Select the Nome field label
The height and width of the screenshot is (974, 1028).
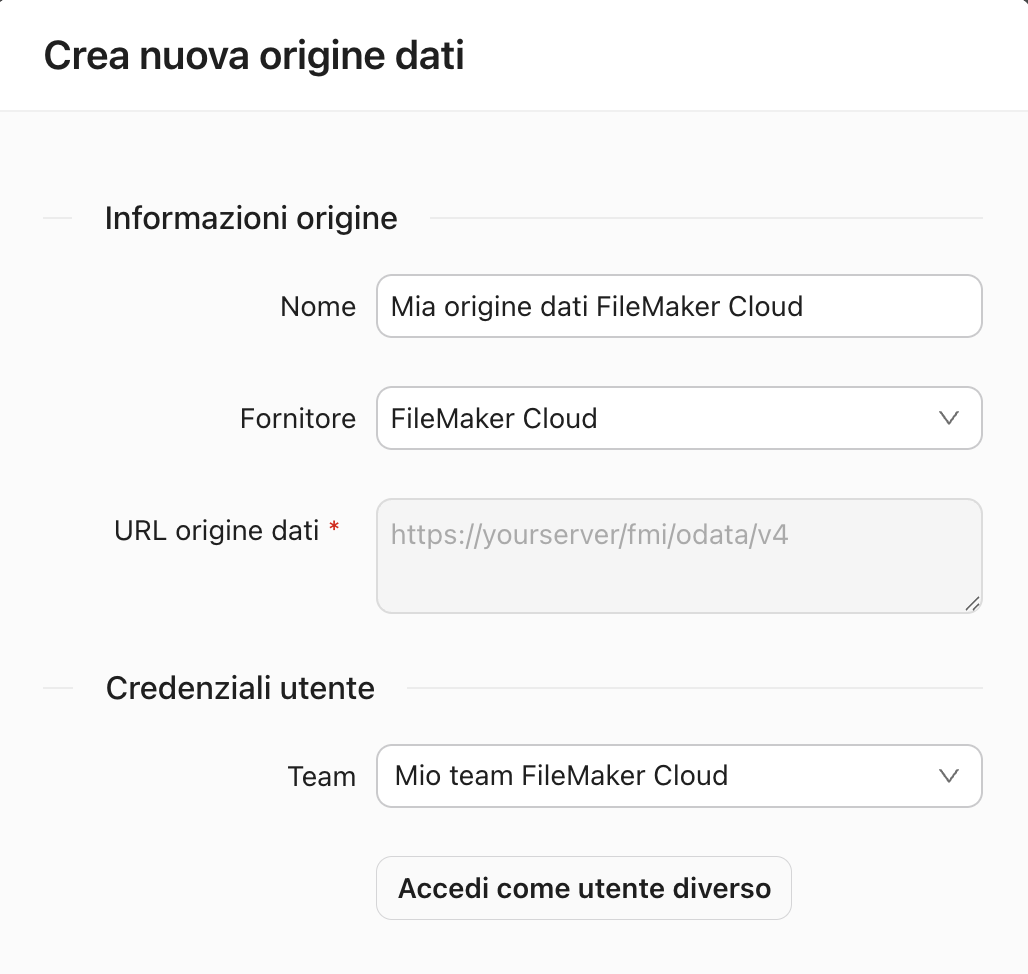pos(318,306)
